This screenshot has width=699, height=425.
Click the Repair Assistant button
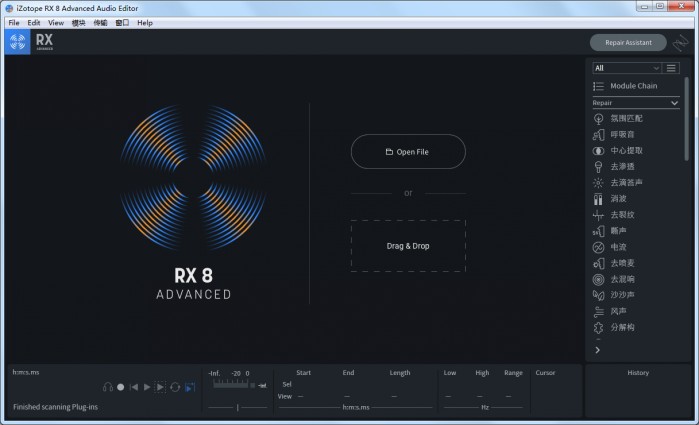(x=628, y=43)
